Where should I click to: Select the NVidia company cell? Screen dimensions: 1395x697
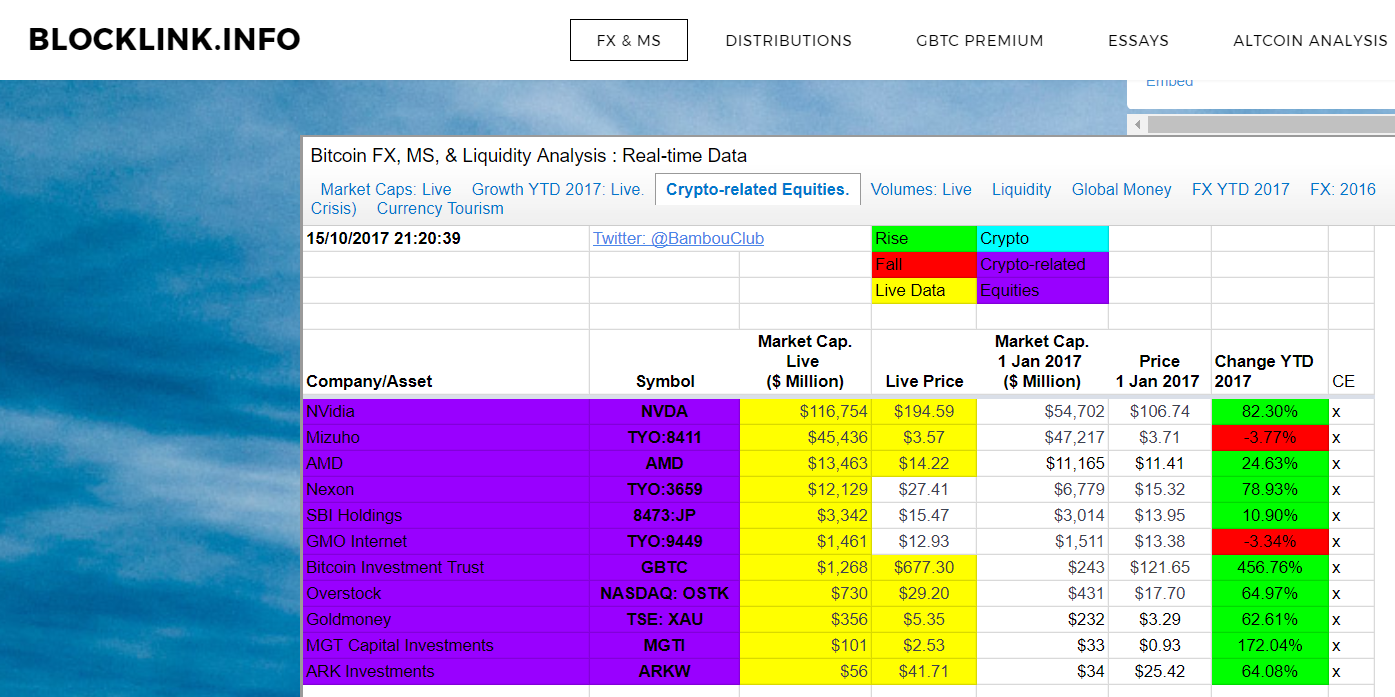tap(446, 411)
